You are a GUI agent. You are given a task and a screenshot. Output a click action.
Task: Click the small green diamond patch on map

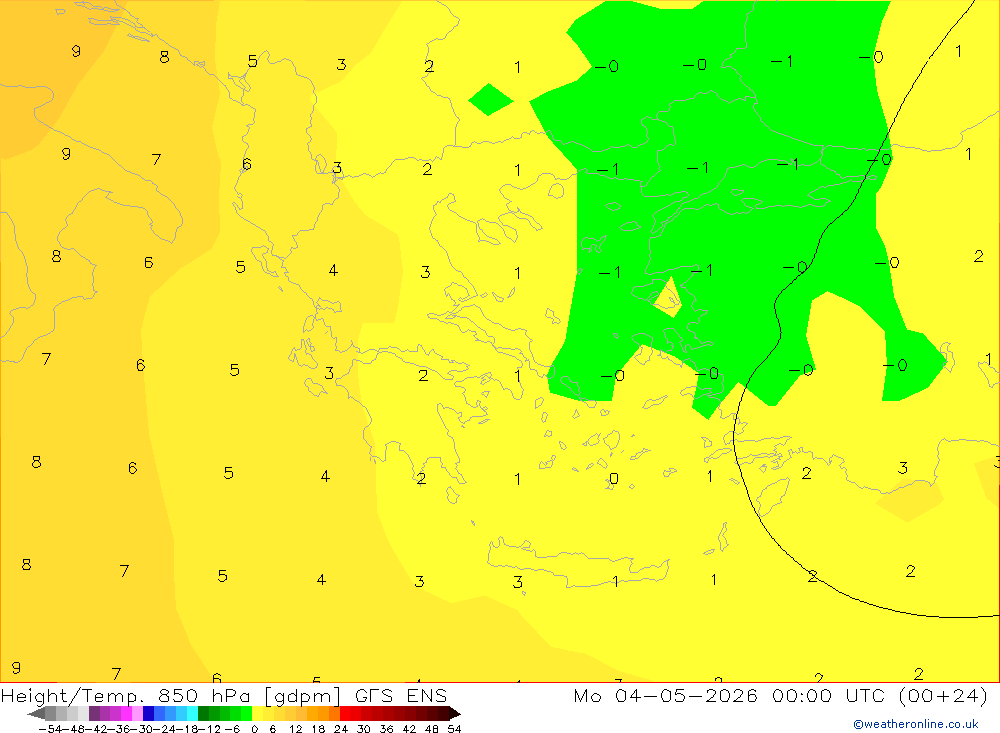pos(490,100)
